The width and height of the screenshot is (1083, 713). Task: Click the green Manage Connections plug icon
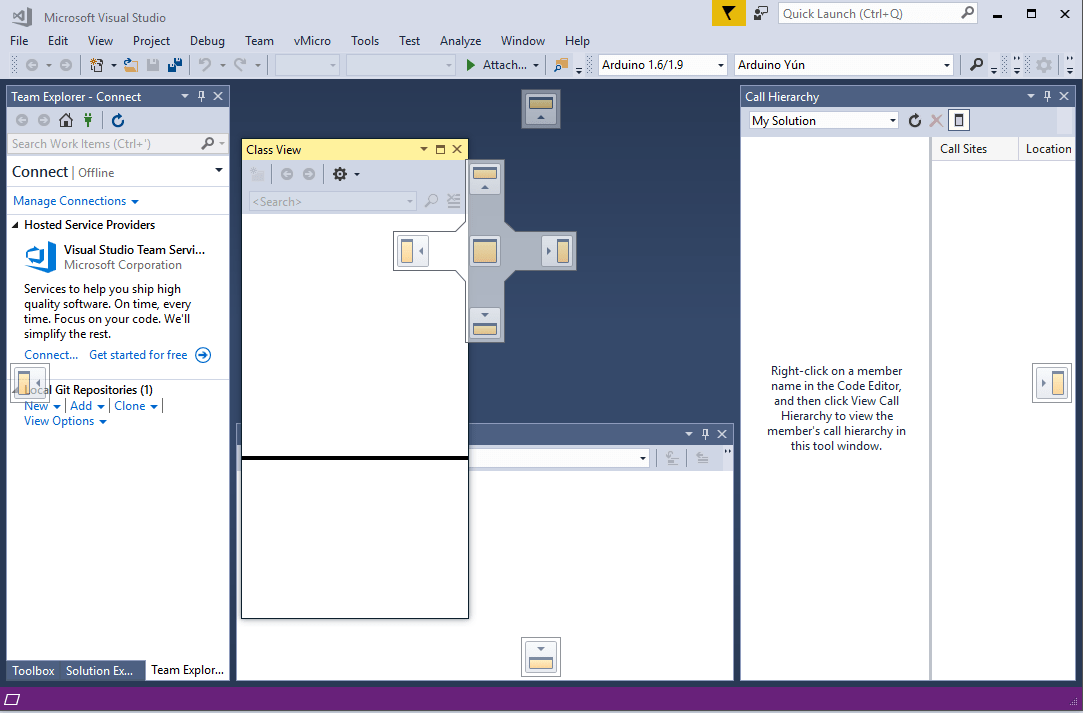tap(88, 120)
